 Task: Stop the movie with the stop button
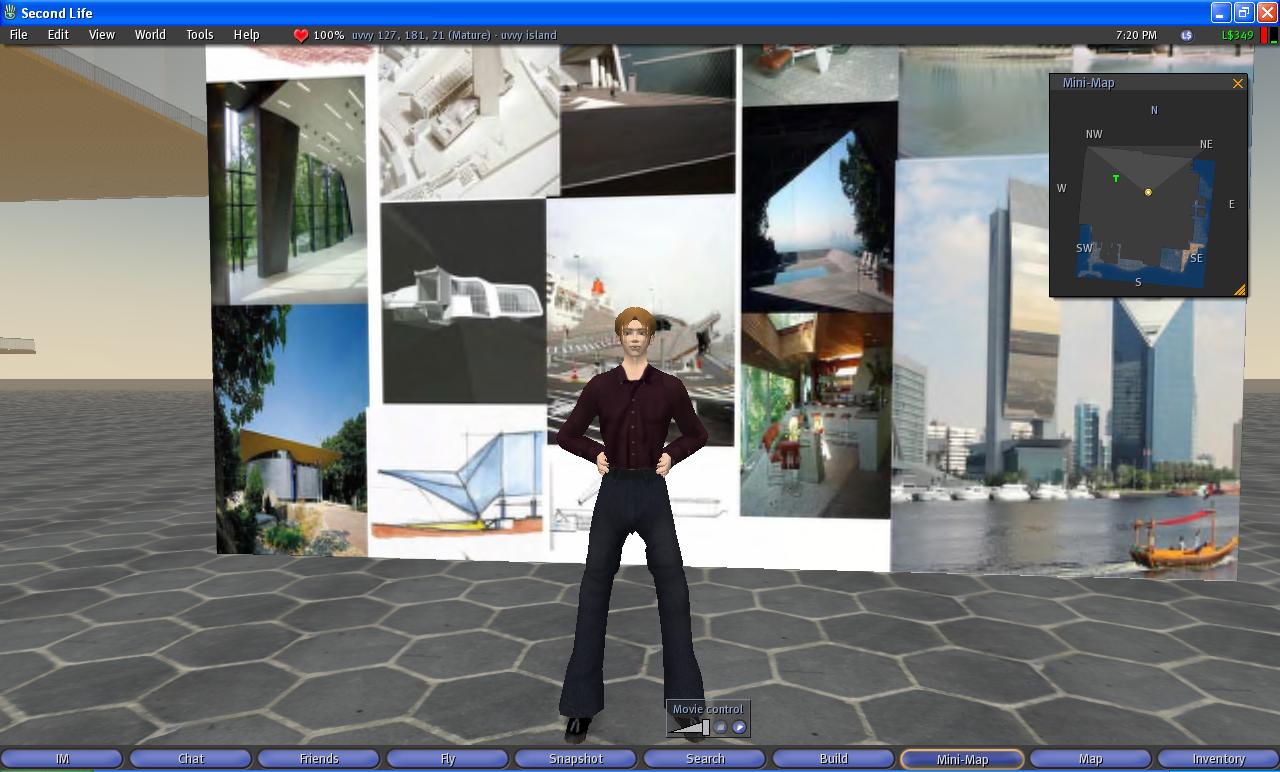(721, 727)
